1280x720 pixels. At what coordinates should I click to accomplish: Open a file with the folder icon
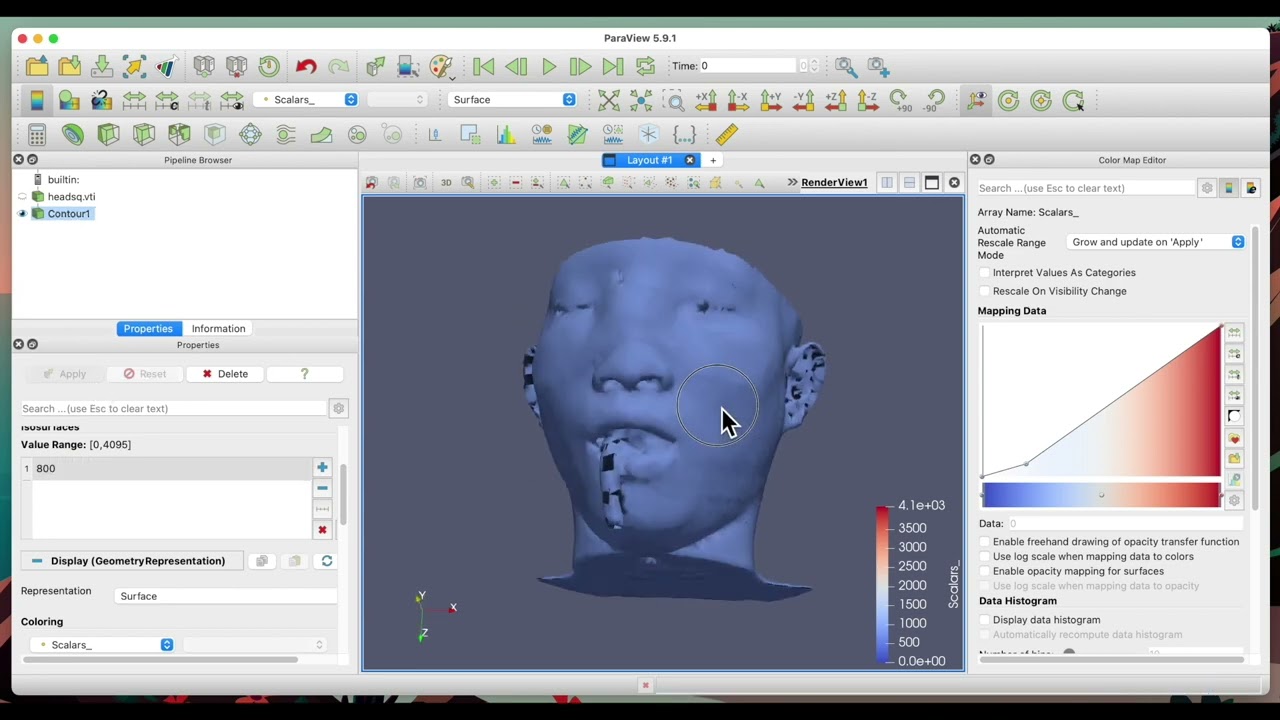pyautogui.click(x=37, y=67)
